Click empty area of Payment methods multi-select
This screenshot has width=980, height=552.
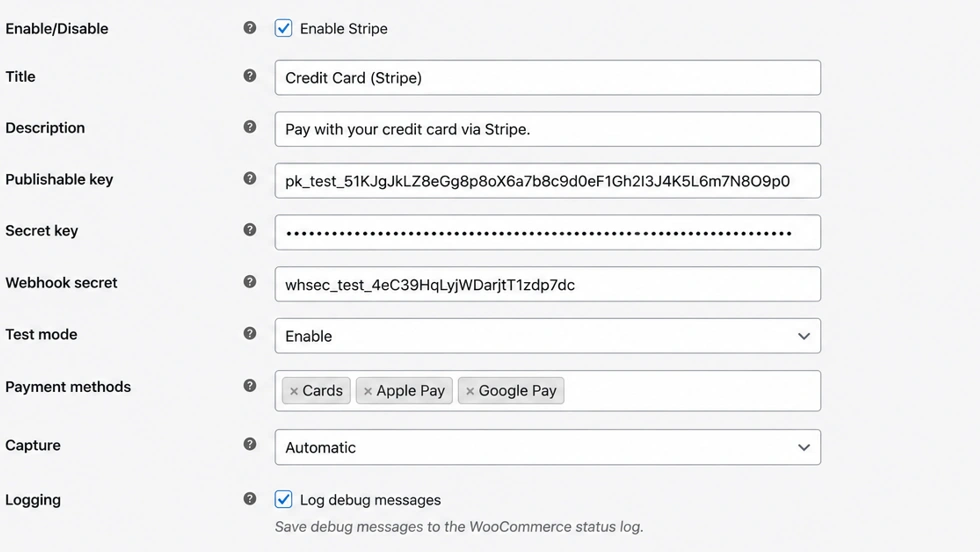(691, 391)
